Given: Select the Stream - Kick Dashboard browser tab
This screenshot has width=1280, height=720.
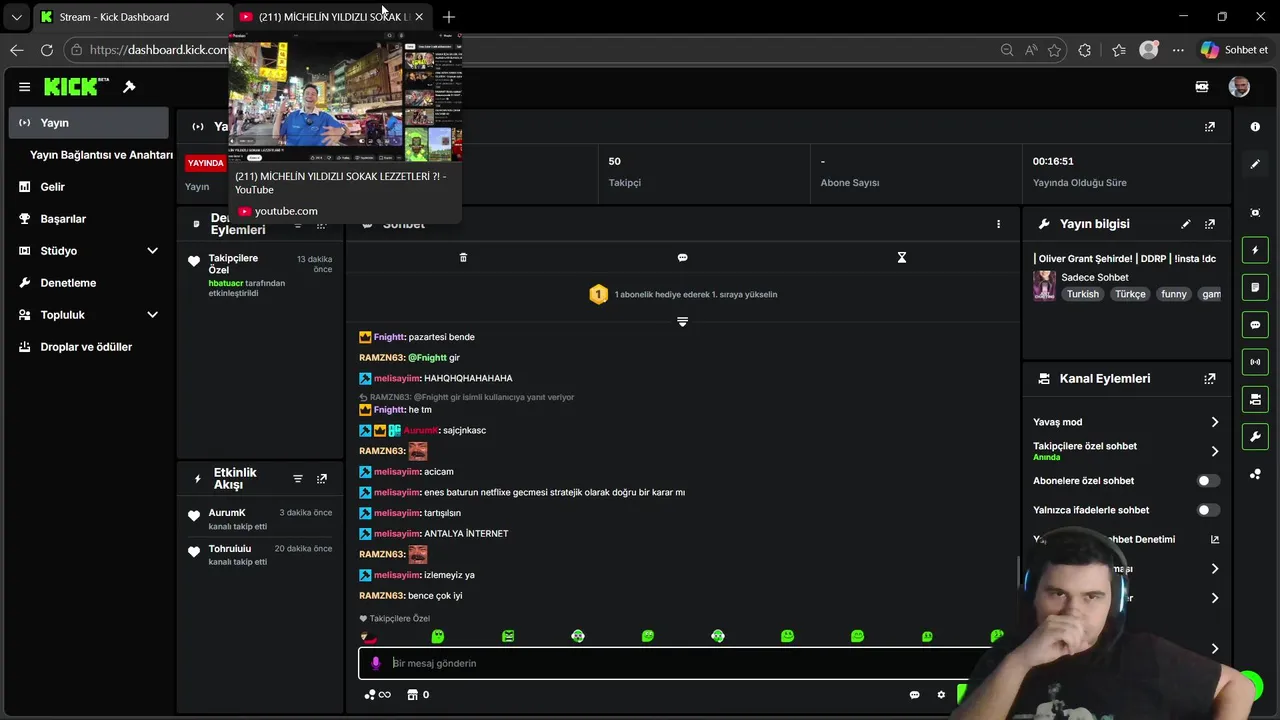Looking at the screenshot, I should 132,17.
